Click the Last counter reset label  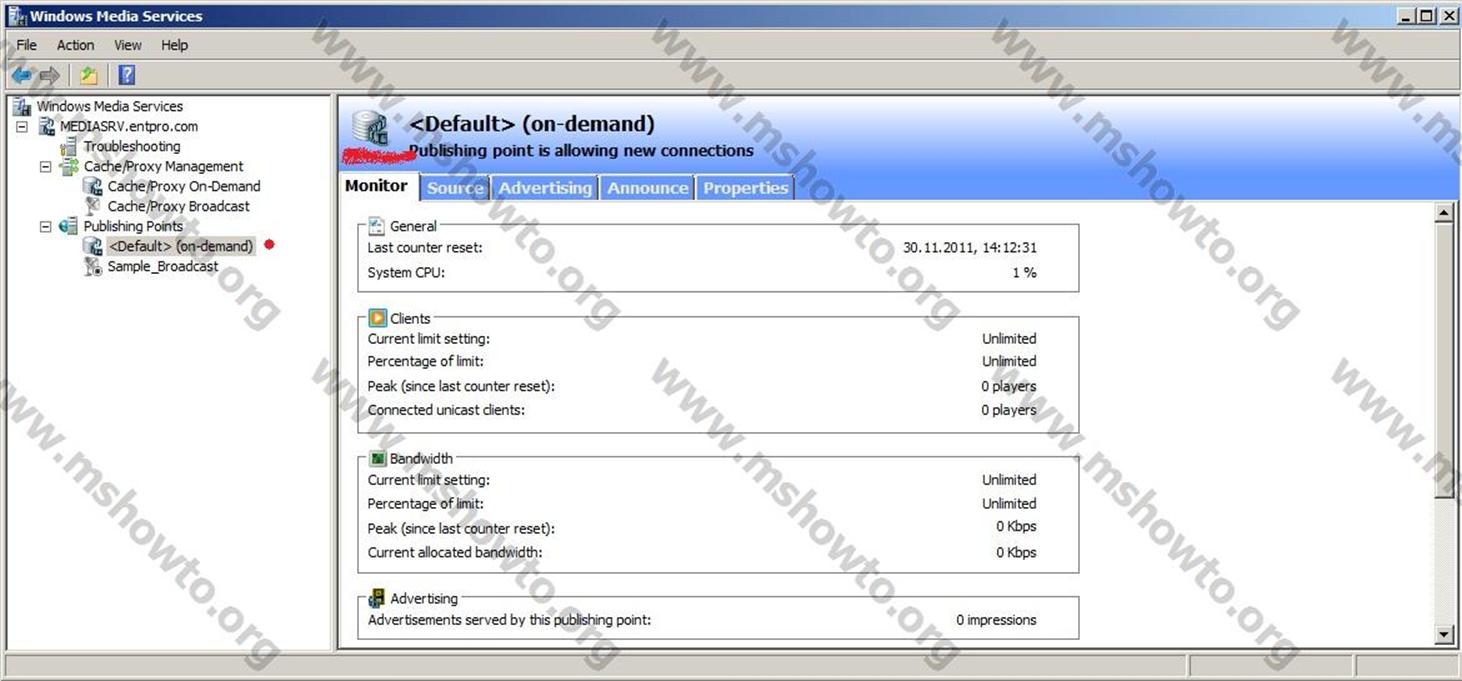pyautogui.click(x=425, y=247)
